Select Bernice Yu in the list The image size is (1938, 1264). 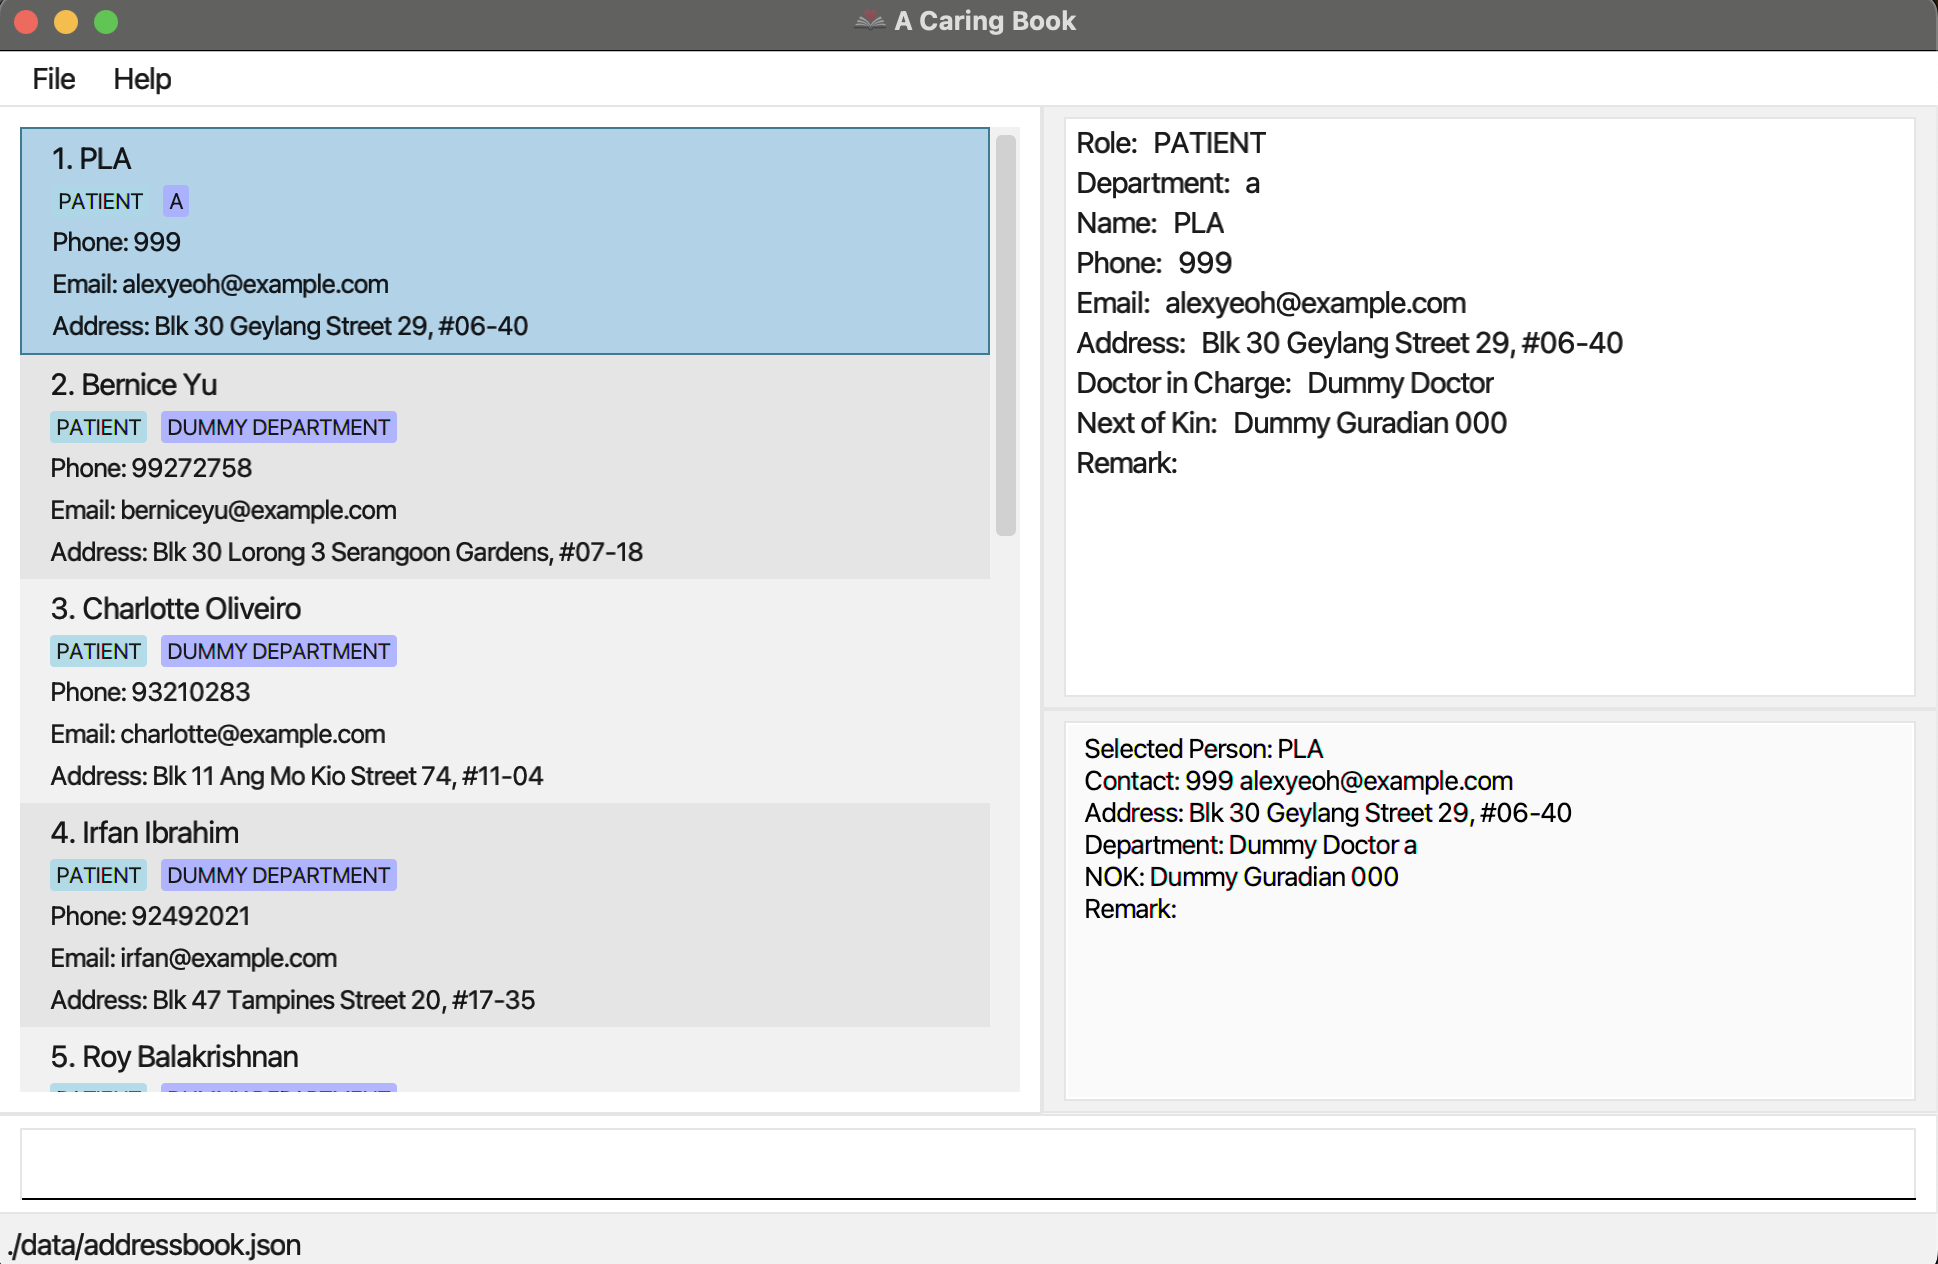tap(134, 384)
